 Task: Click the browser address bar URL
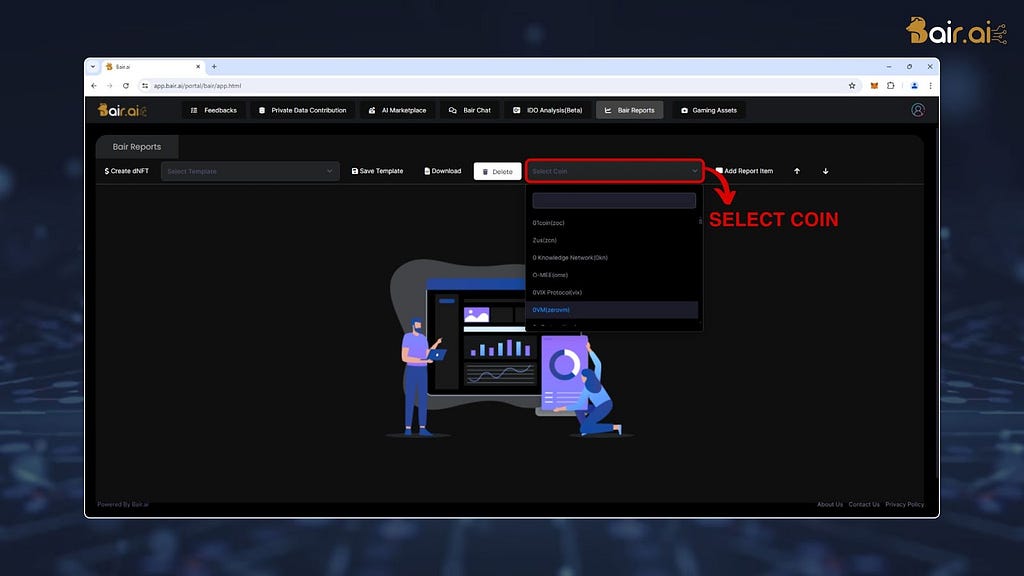tap(197, 86)
